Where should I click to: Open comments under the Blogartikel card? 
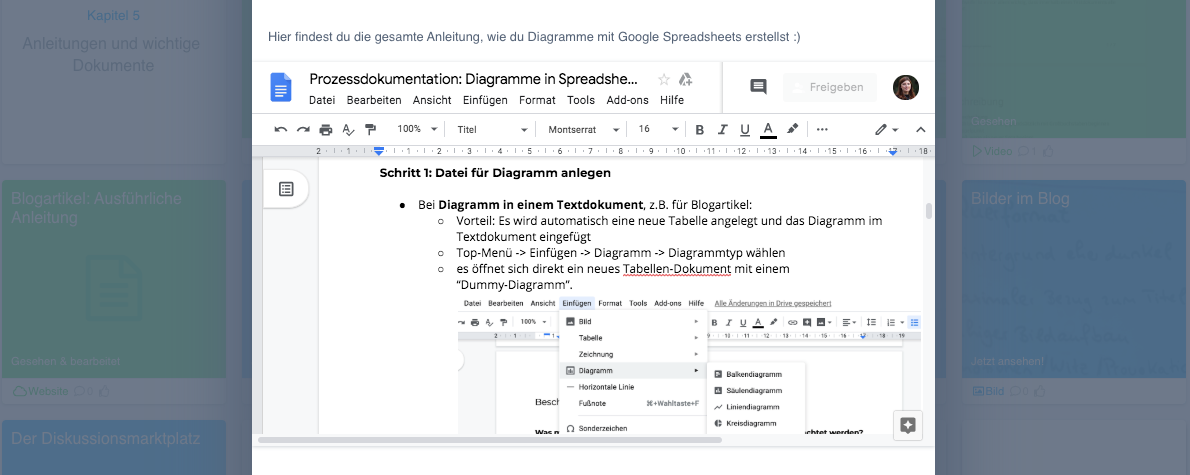[x=83, y=392]
